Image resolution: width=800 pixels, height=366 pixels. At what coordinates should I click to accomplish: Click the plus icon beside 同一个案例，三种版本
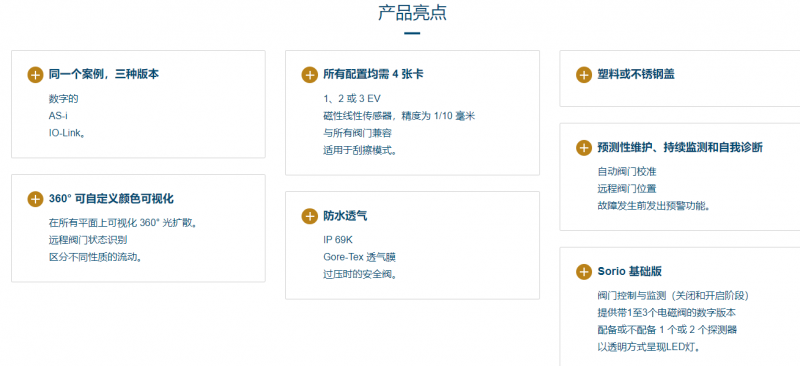click(35, 75)
